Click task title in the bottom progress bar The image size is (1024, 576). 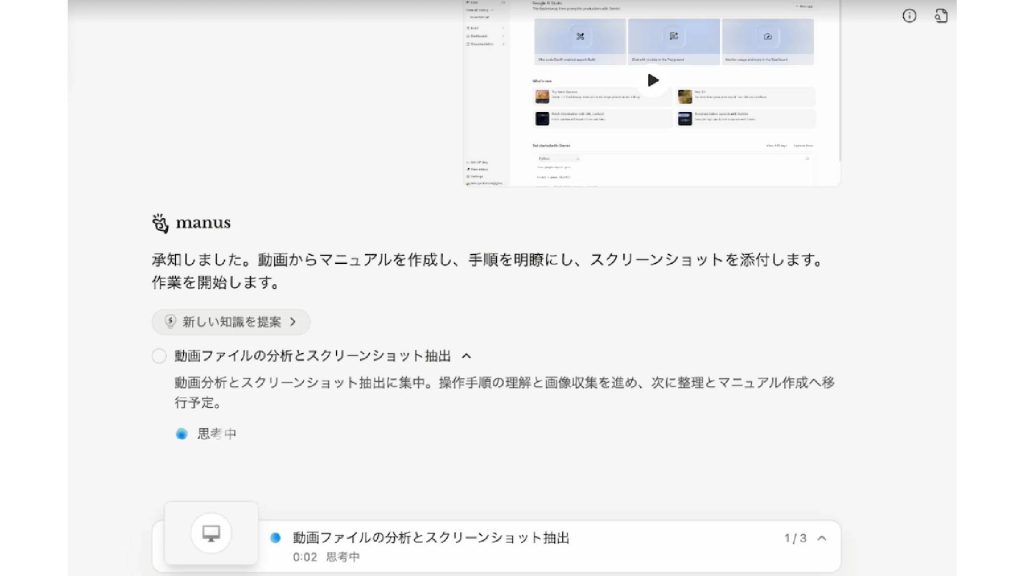point(431,538)
